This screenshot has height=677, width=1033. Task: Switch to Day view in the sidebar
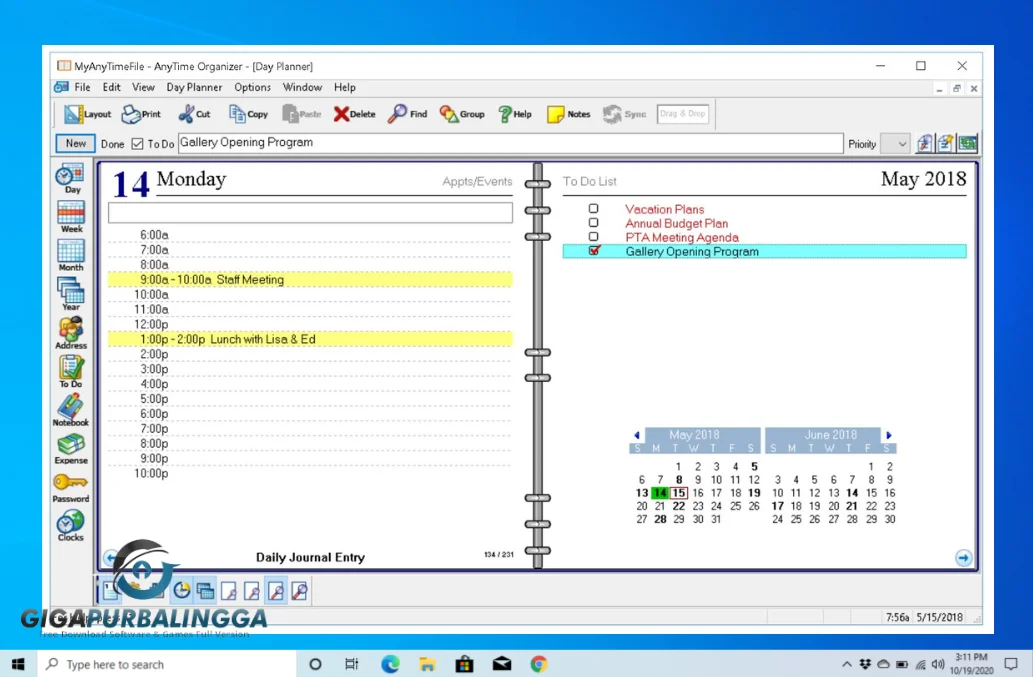70,178
